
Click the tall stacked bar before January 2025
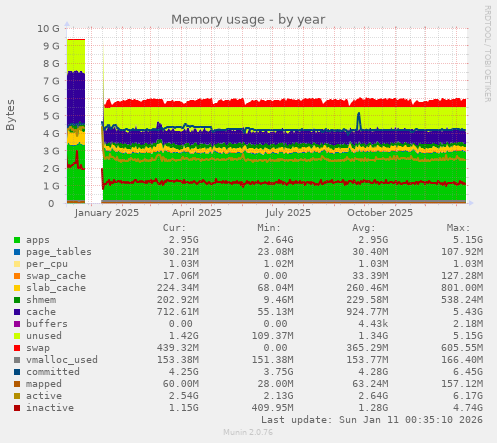[x=76, y=121]
